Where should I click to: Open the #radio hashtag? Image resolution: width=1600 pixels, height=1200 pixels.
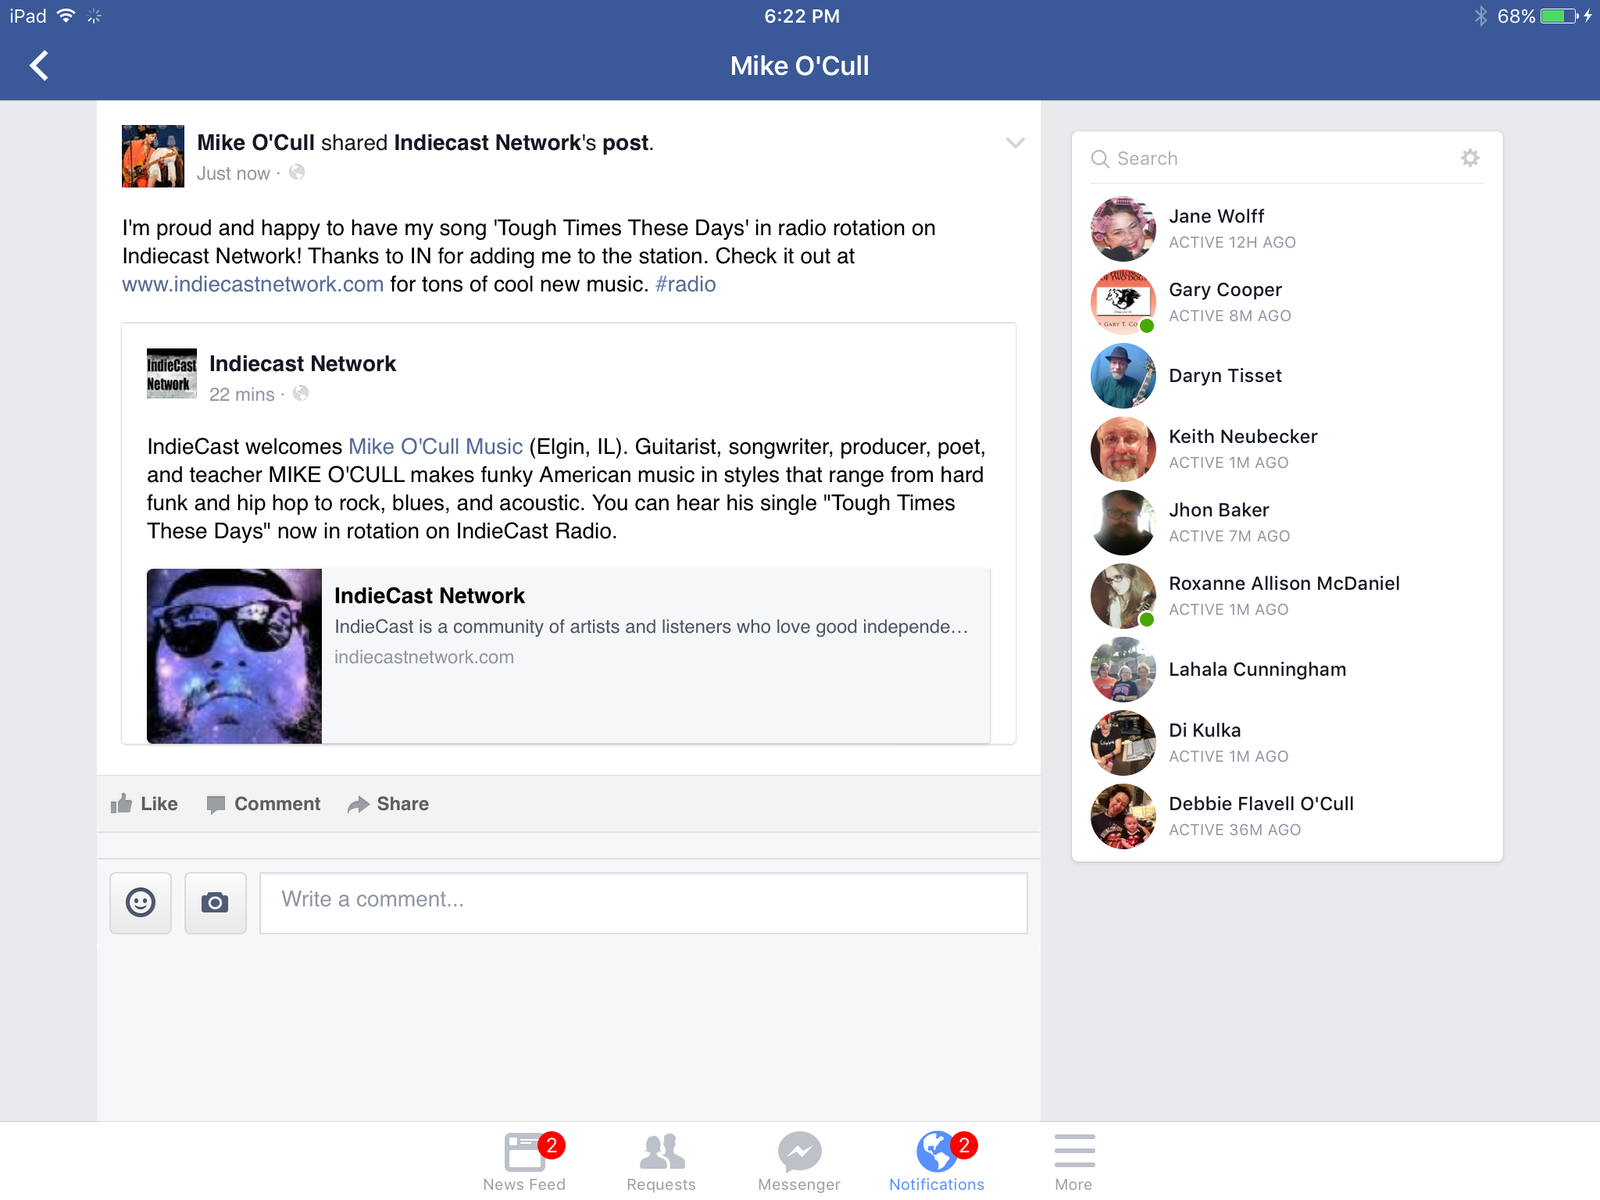pyautogui.click(x=686, y=284)
